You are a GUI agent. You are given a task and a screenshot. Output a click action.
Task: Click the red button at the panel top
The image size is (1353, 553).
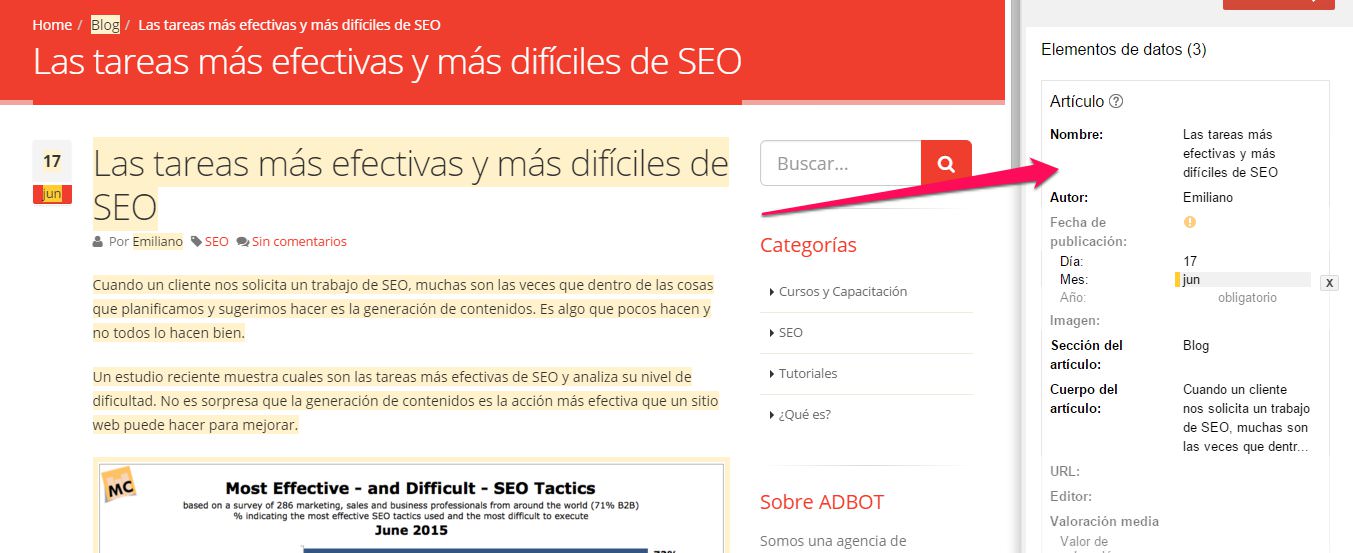click(1279, 4)
